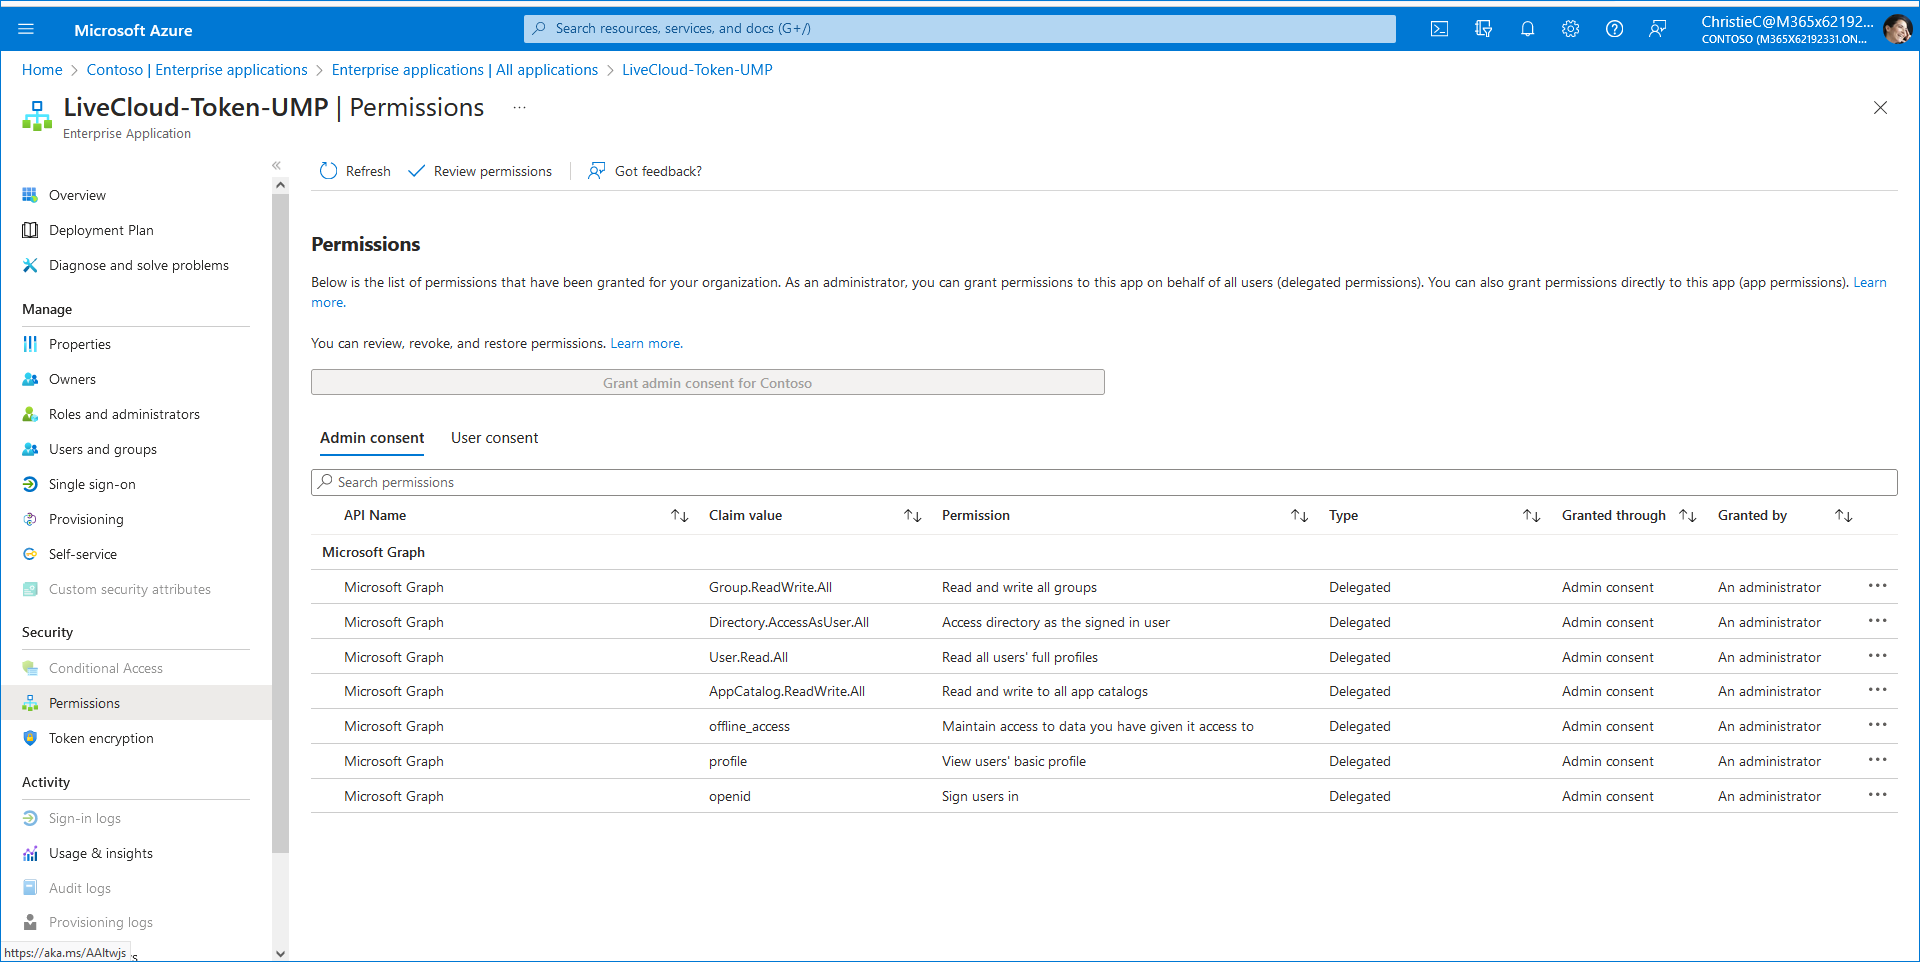Screen dimensions: 1920x962
Task: Click the Token encryption shield icon
Action: pyautogui.click(x=30, y=738)
